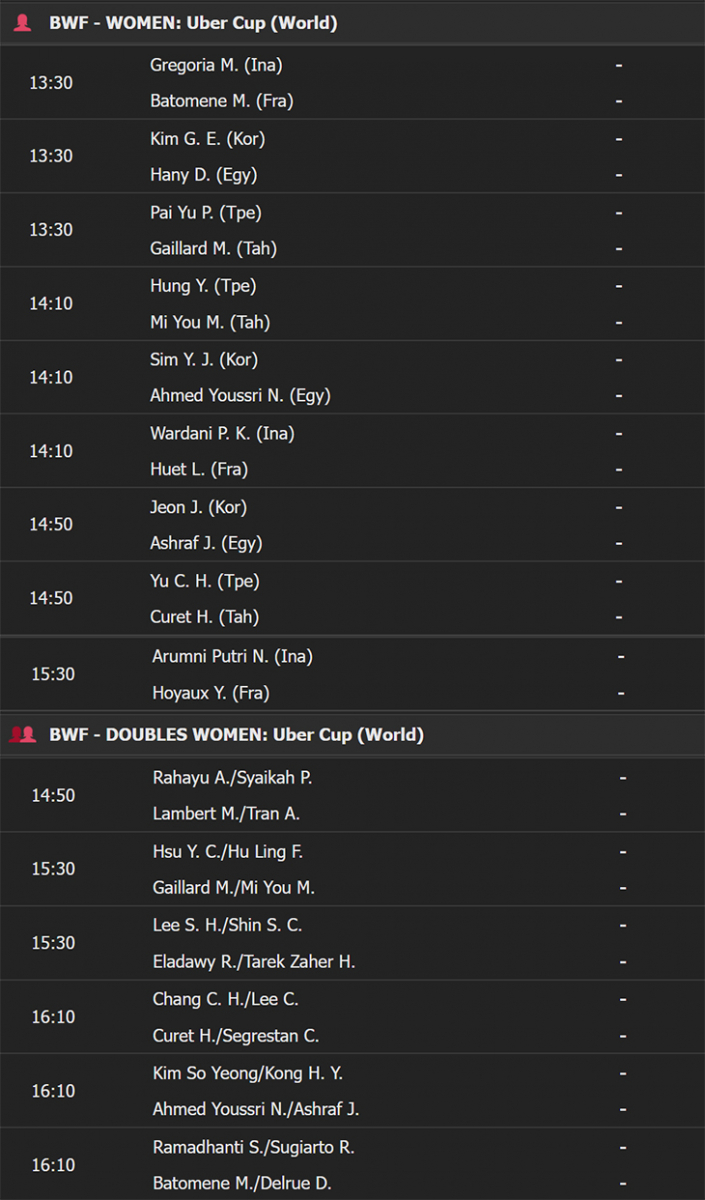Open Wardani P. K. (Ina) match
The height and width of the screenshot is (1200, 705).
click(352, 451)
